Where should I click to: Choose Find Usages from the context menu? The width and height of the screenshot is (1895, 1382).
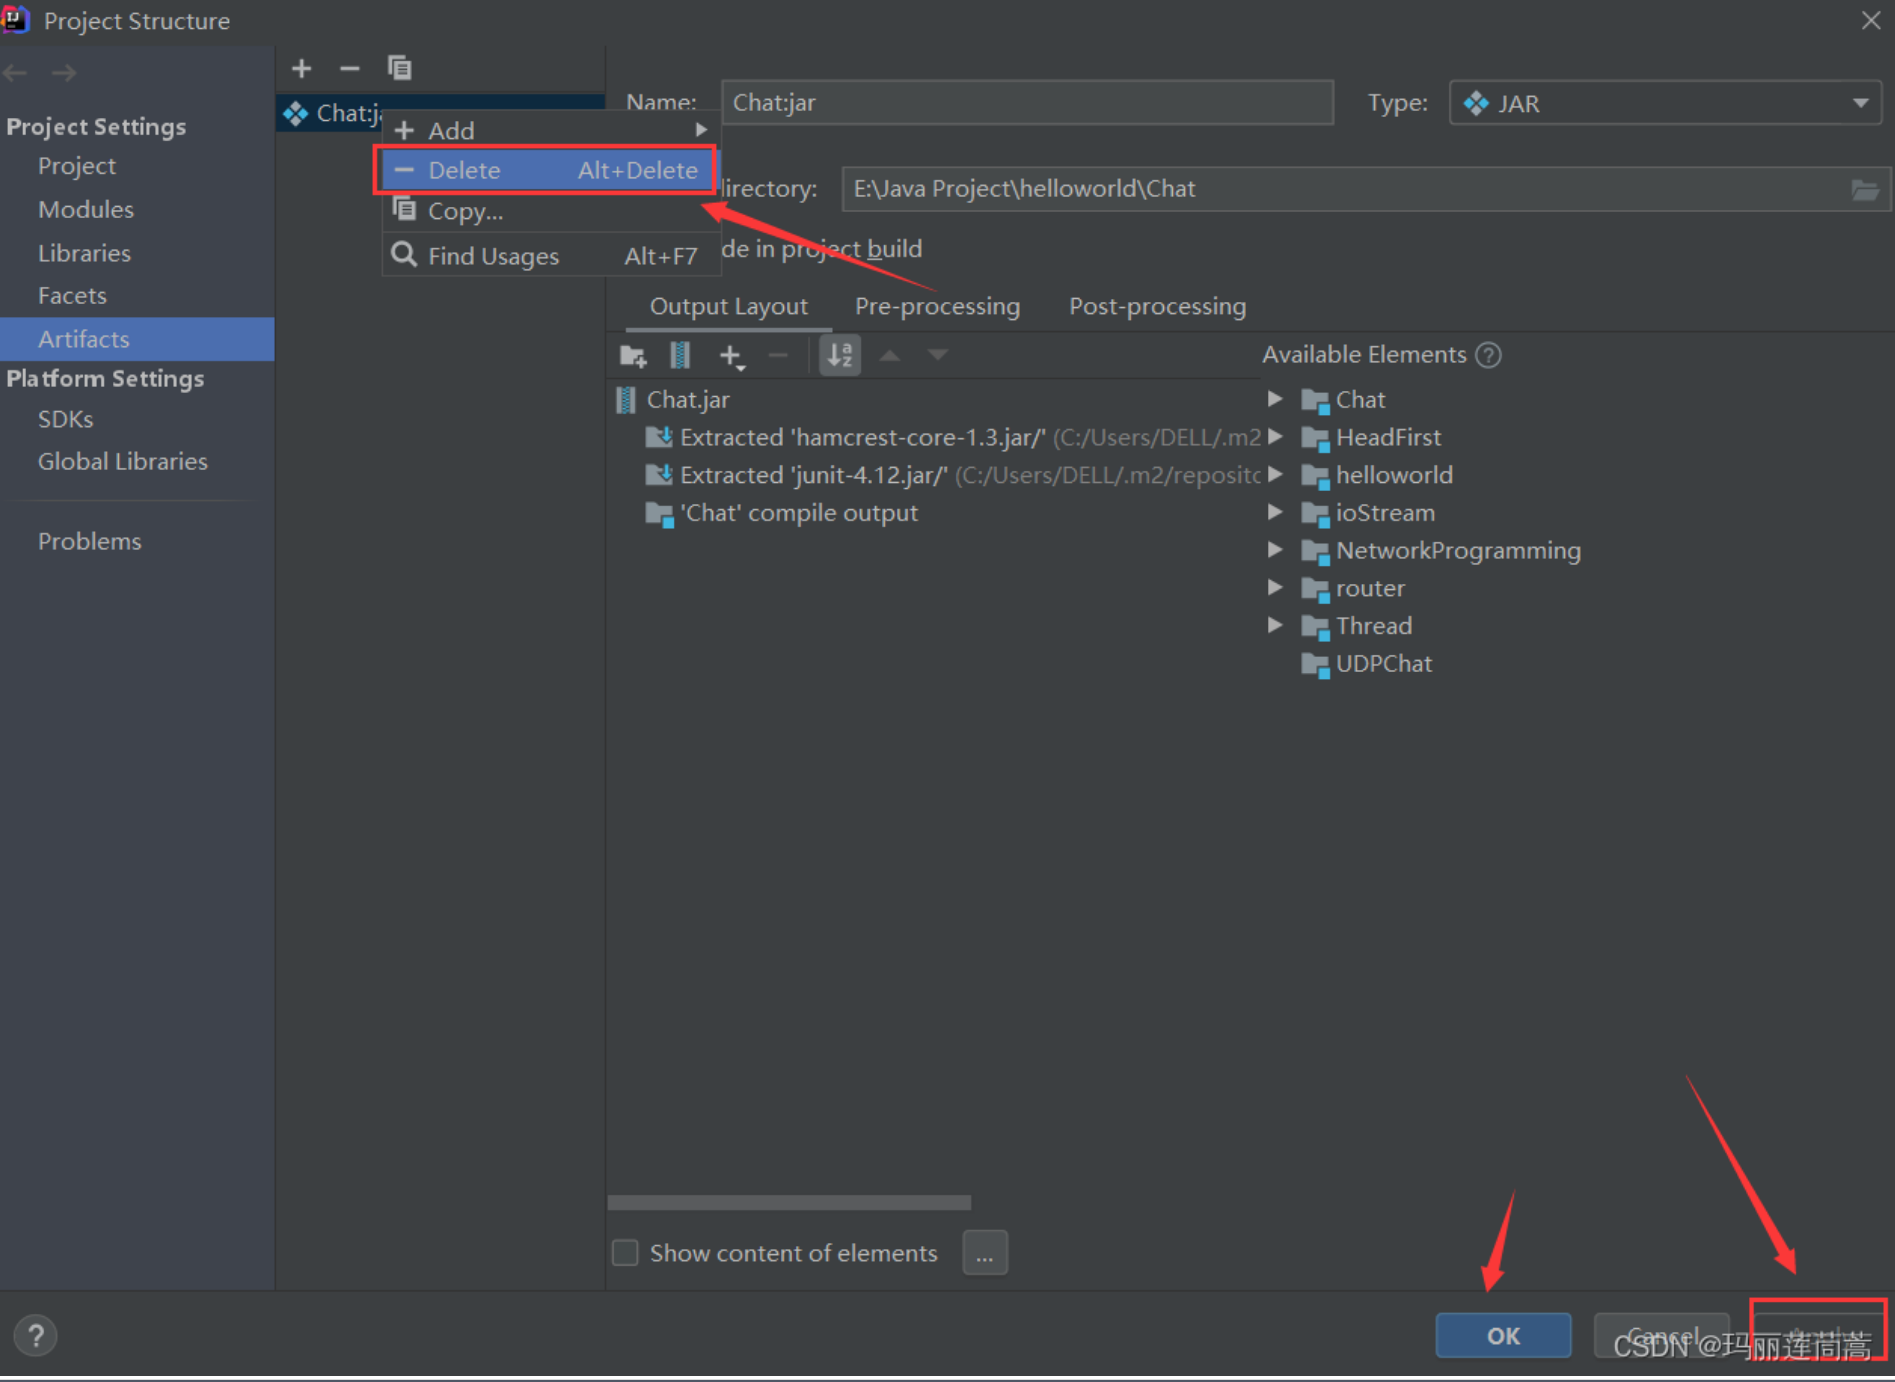click(551, 255)
